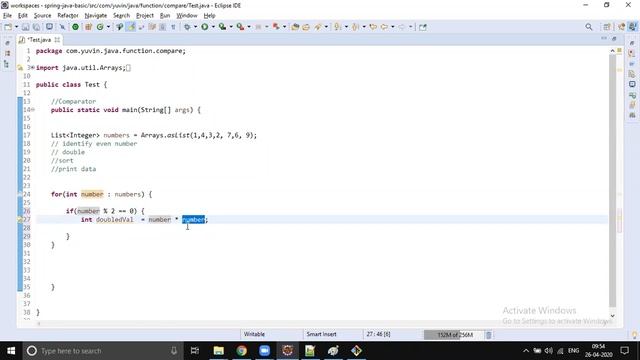Click the green circle toolbar icon

75,27
